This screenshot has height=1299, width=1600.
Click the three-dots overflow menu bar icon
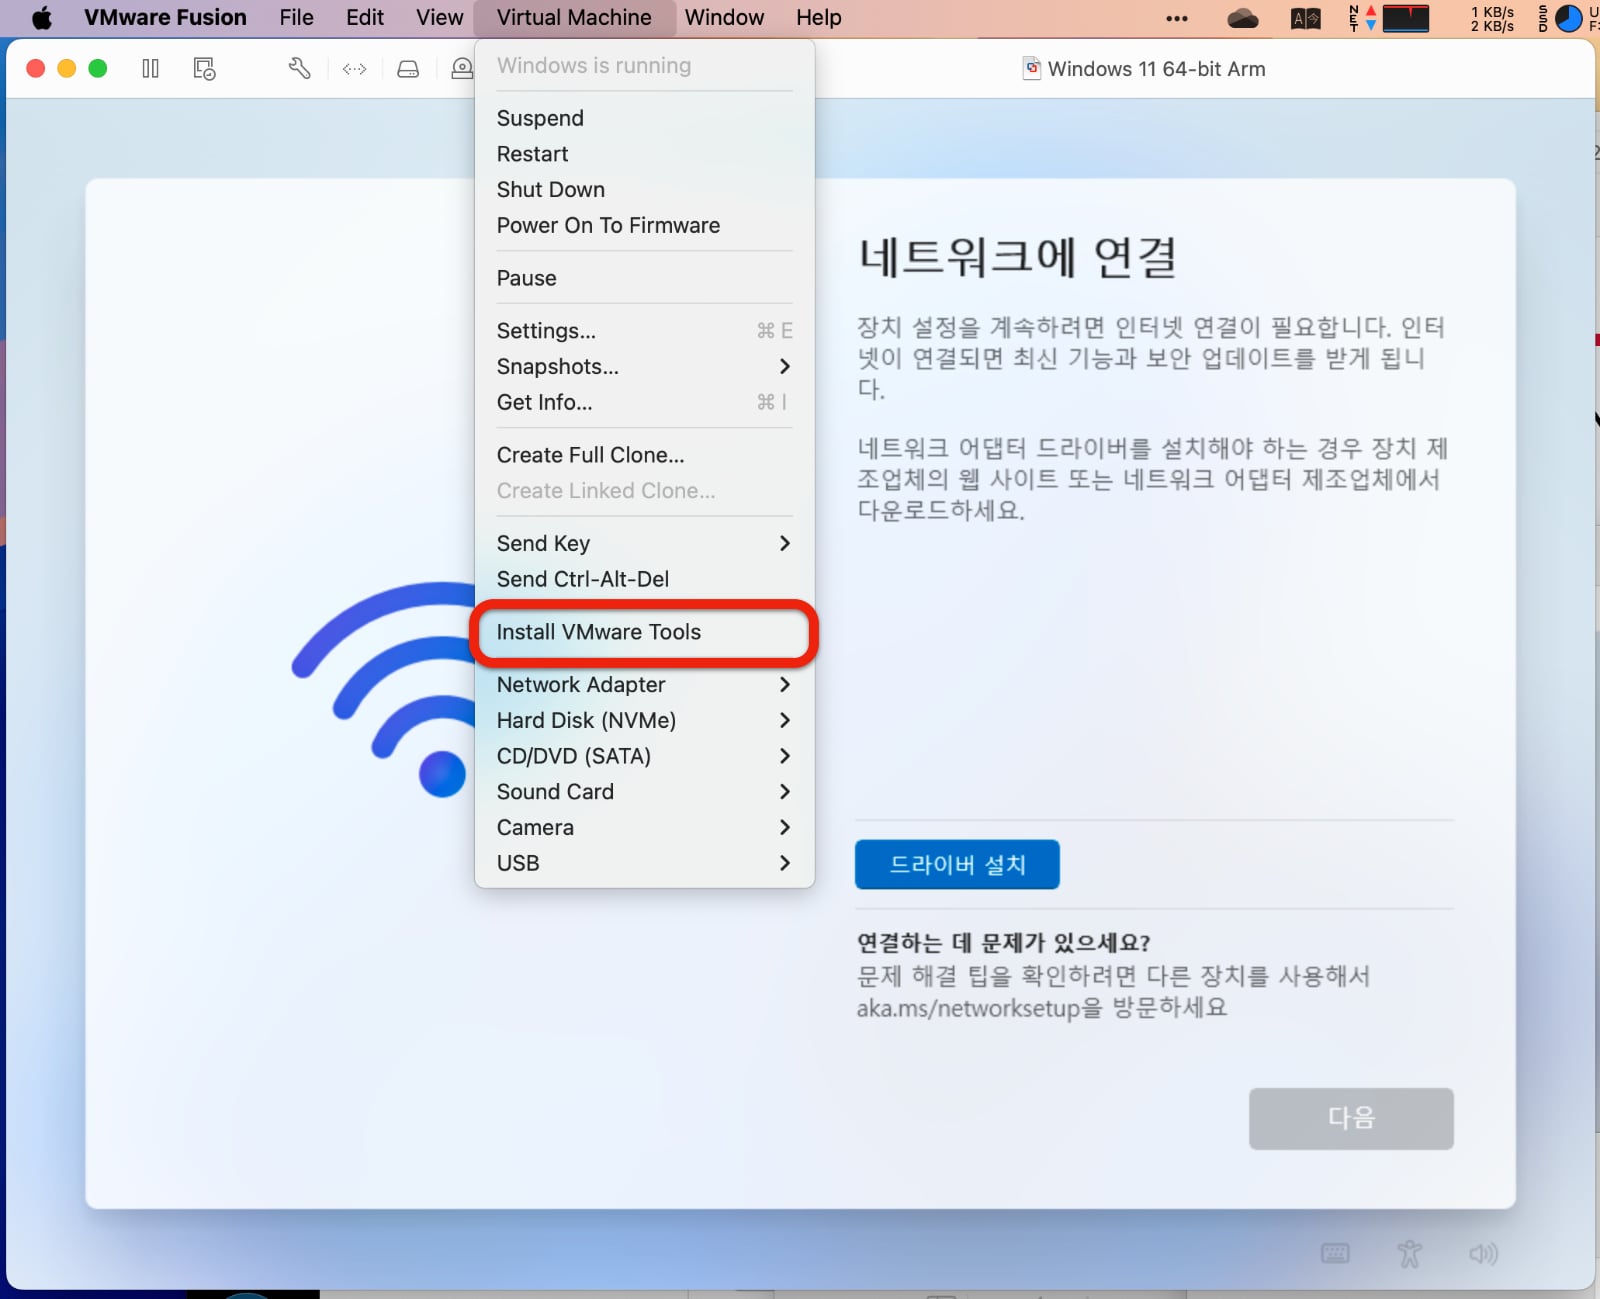pyautogui.click(x=1177, y=18)
